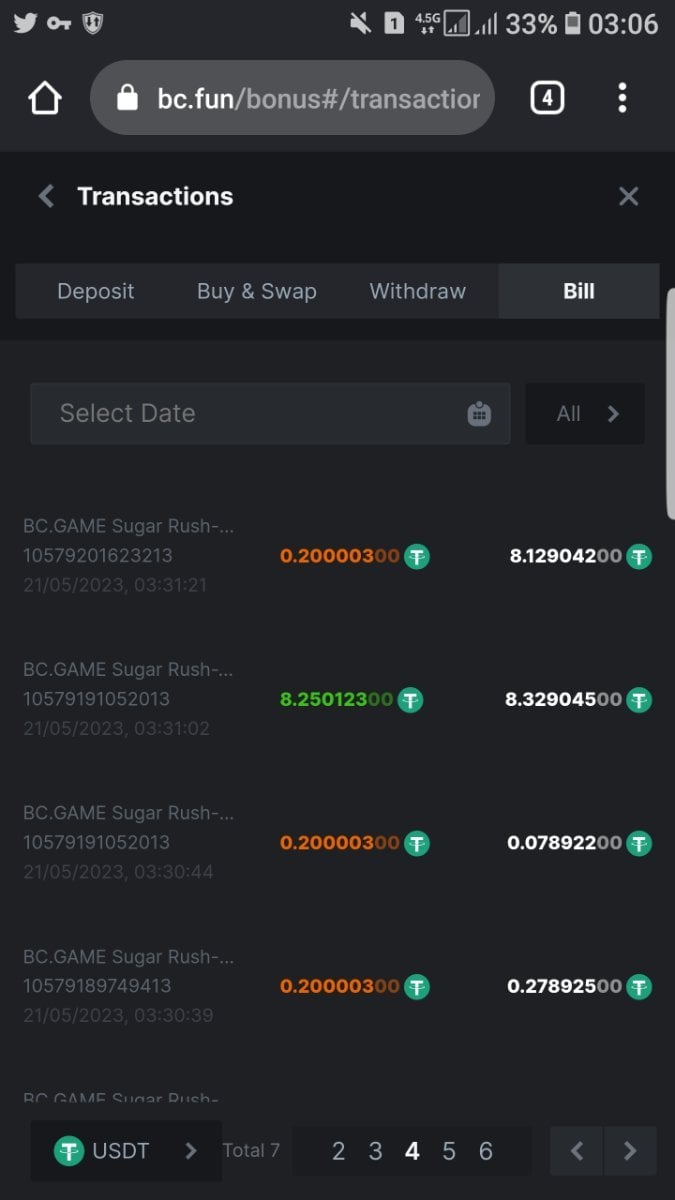Open the browser three-dot menu

(622, 98)
